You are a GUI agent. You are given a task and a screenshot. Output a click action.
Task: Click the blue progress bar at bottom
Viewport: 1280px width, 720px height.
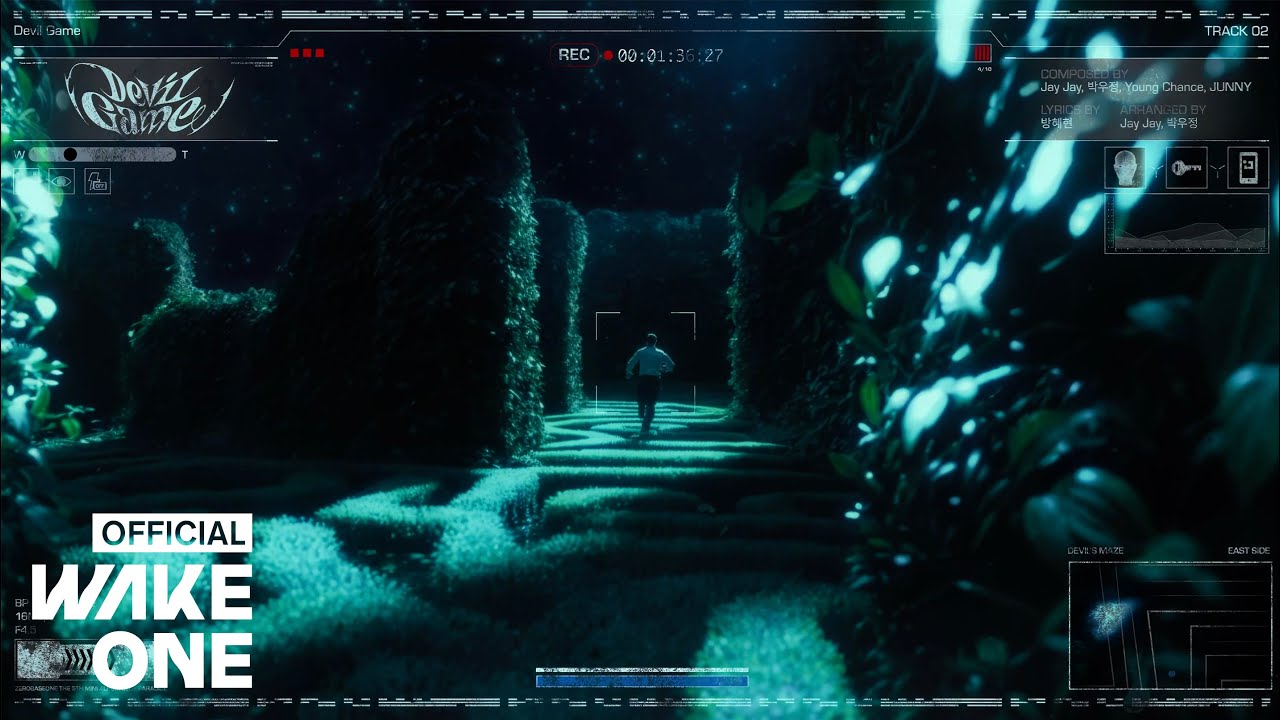(x=642, y=681)
